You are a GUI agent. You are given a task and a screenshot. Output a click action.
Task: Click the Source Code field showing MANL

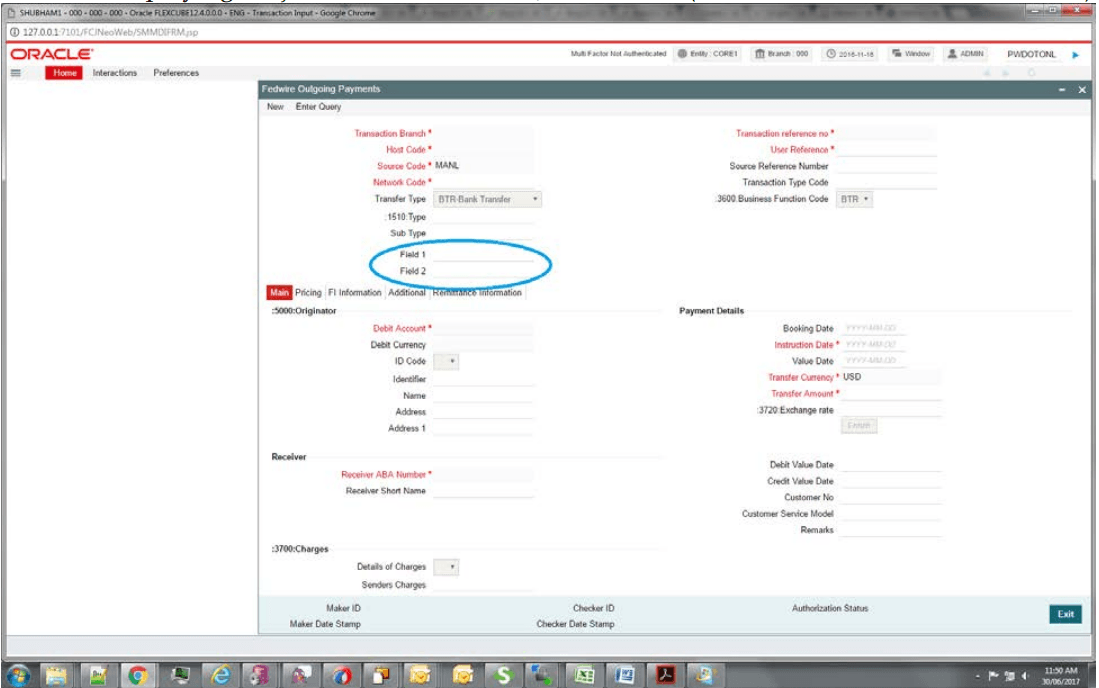(483, 165)
